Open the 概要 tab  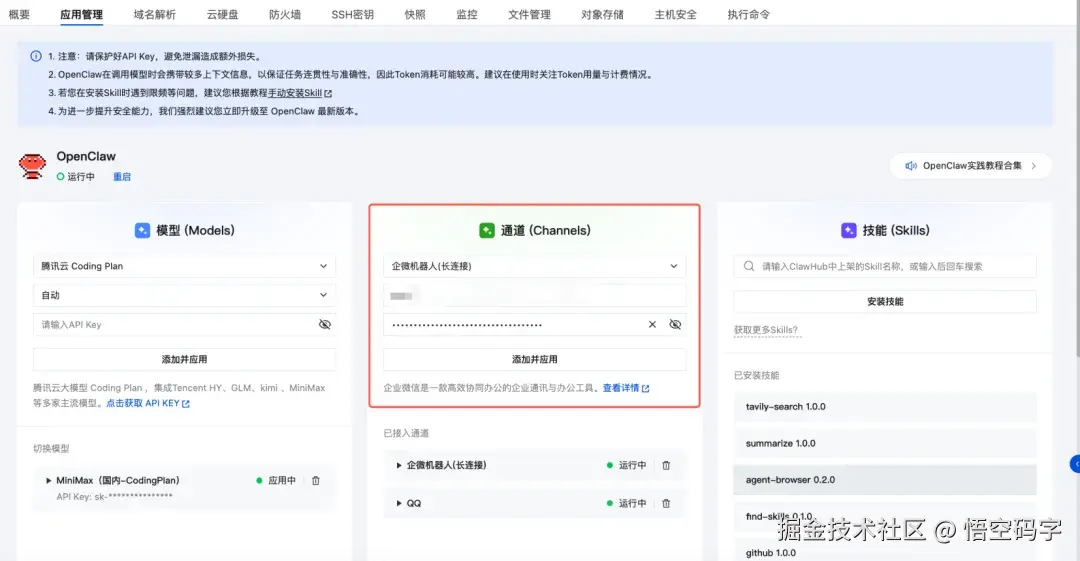(x=19, y=14)
